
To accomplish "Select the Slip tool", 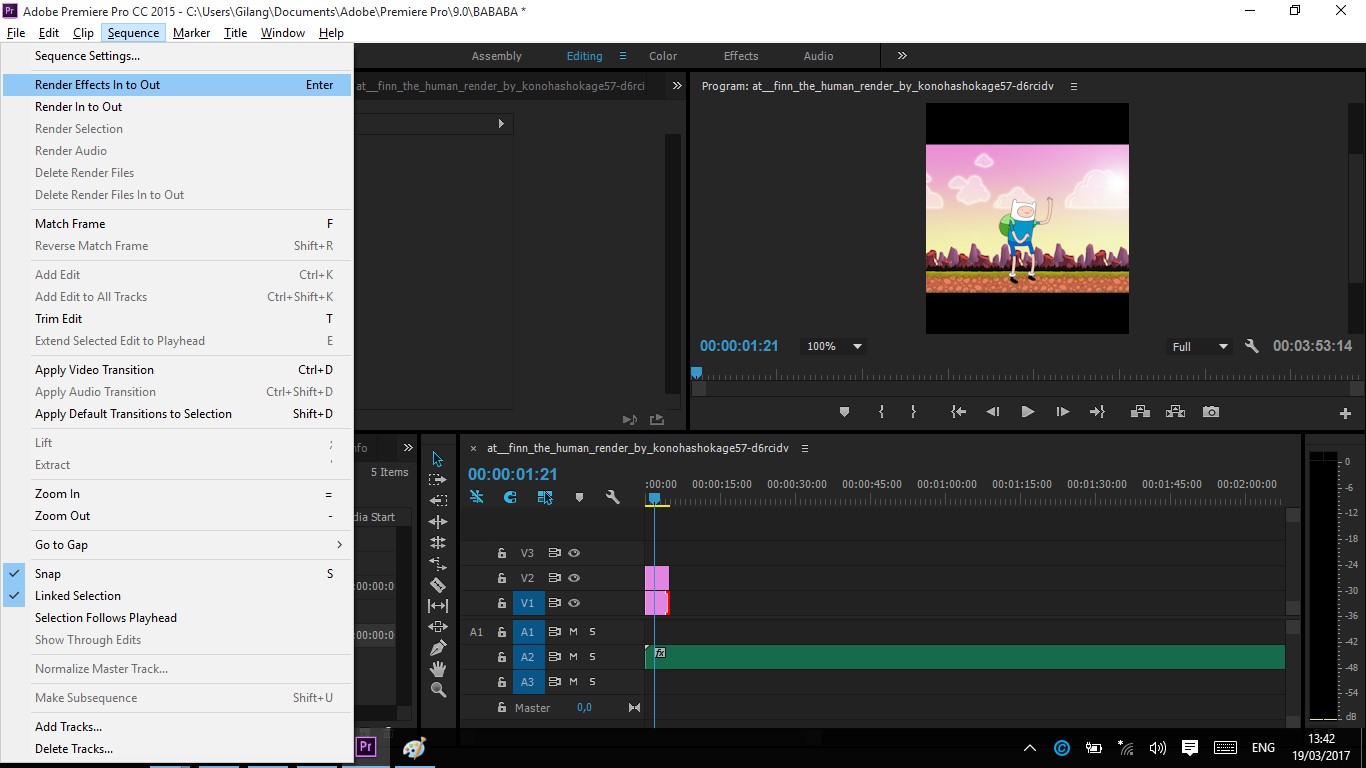I will pos(437,606).
